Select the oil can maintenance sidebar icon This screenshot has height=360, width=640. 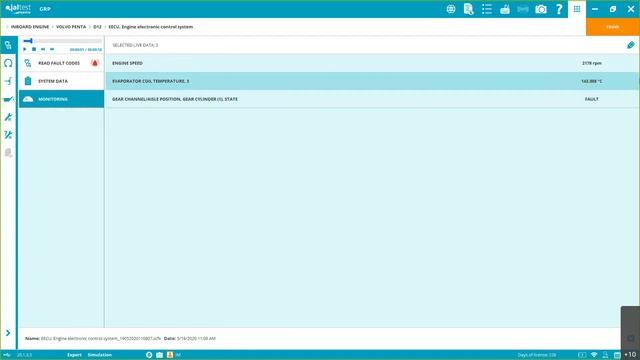click(x=8, y=99)
